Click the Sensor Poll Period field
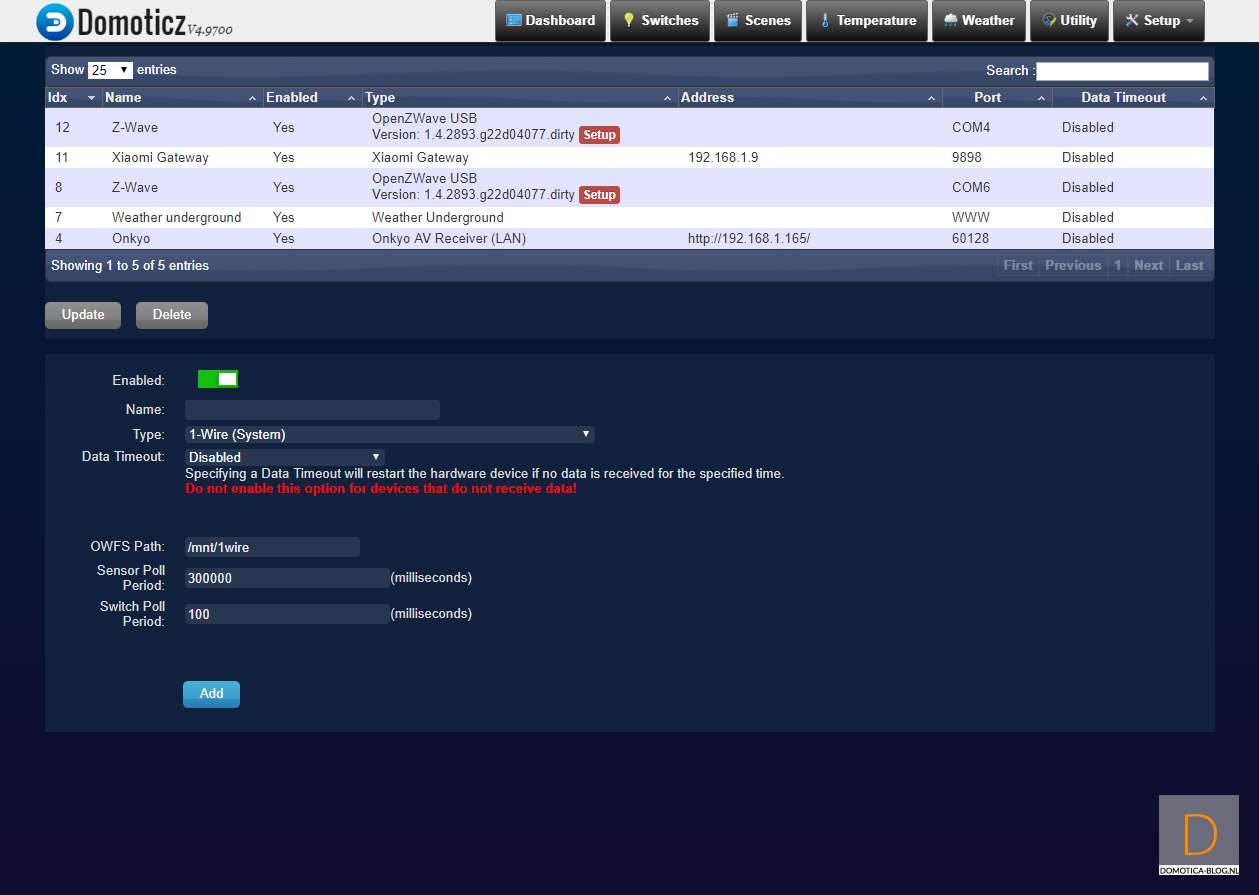 [287, 578]
